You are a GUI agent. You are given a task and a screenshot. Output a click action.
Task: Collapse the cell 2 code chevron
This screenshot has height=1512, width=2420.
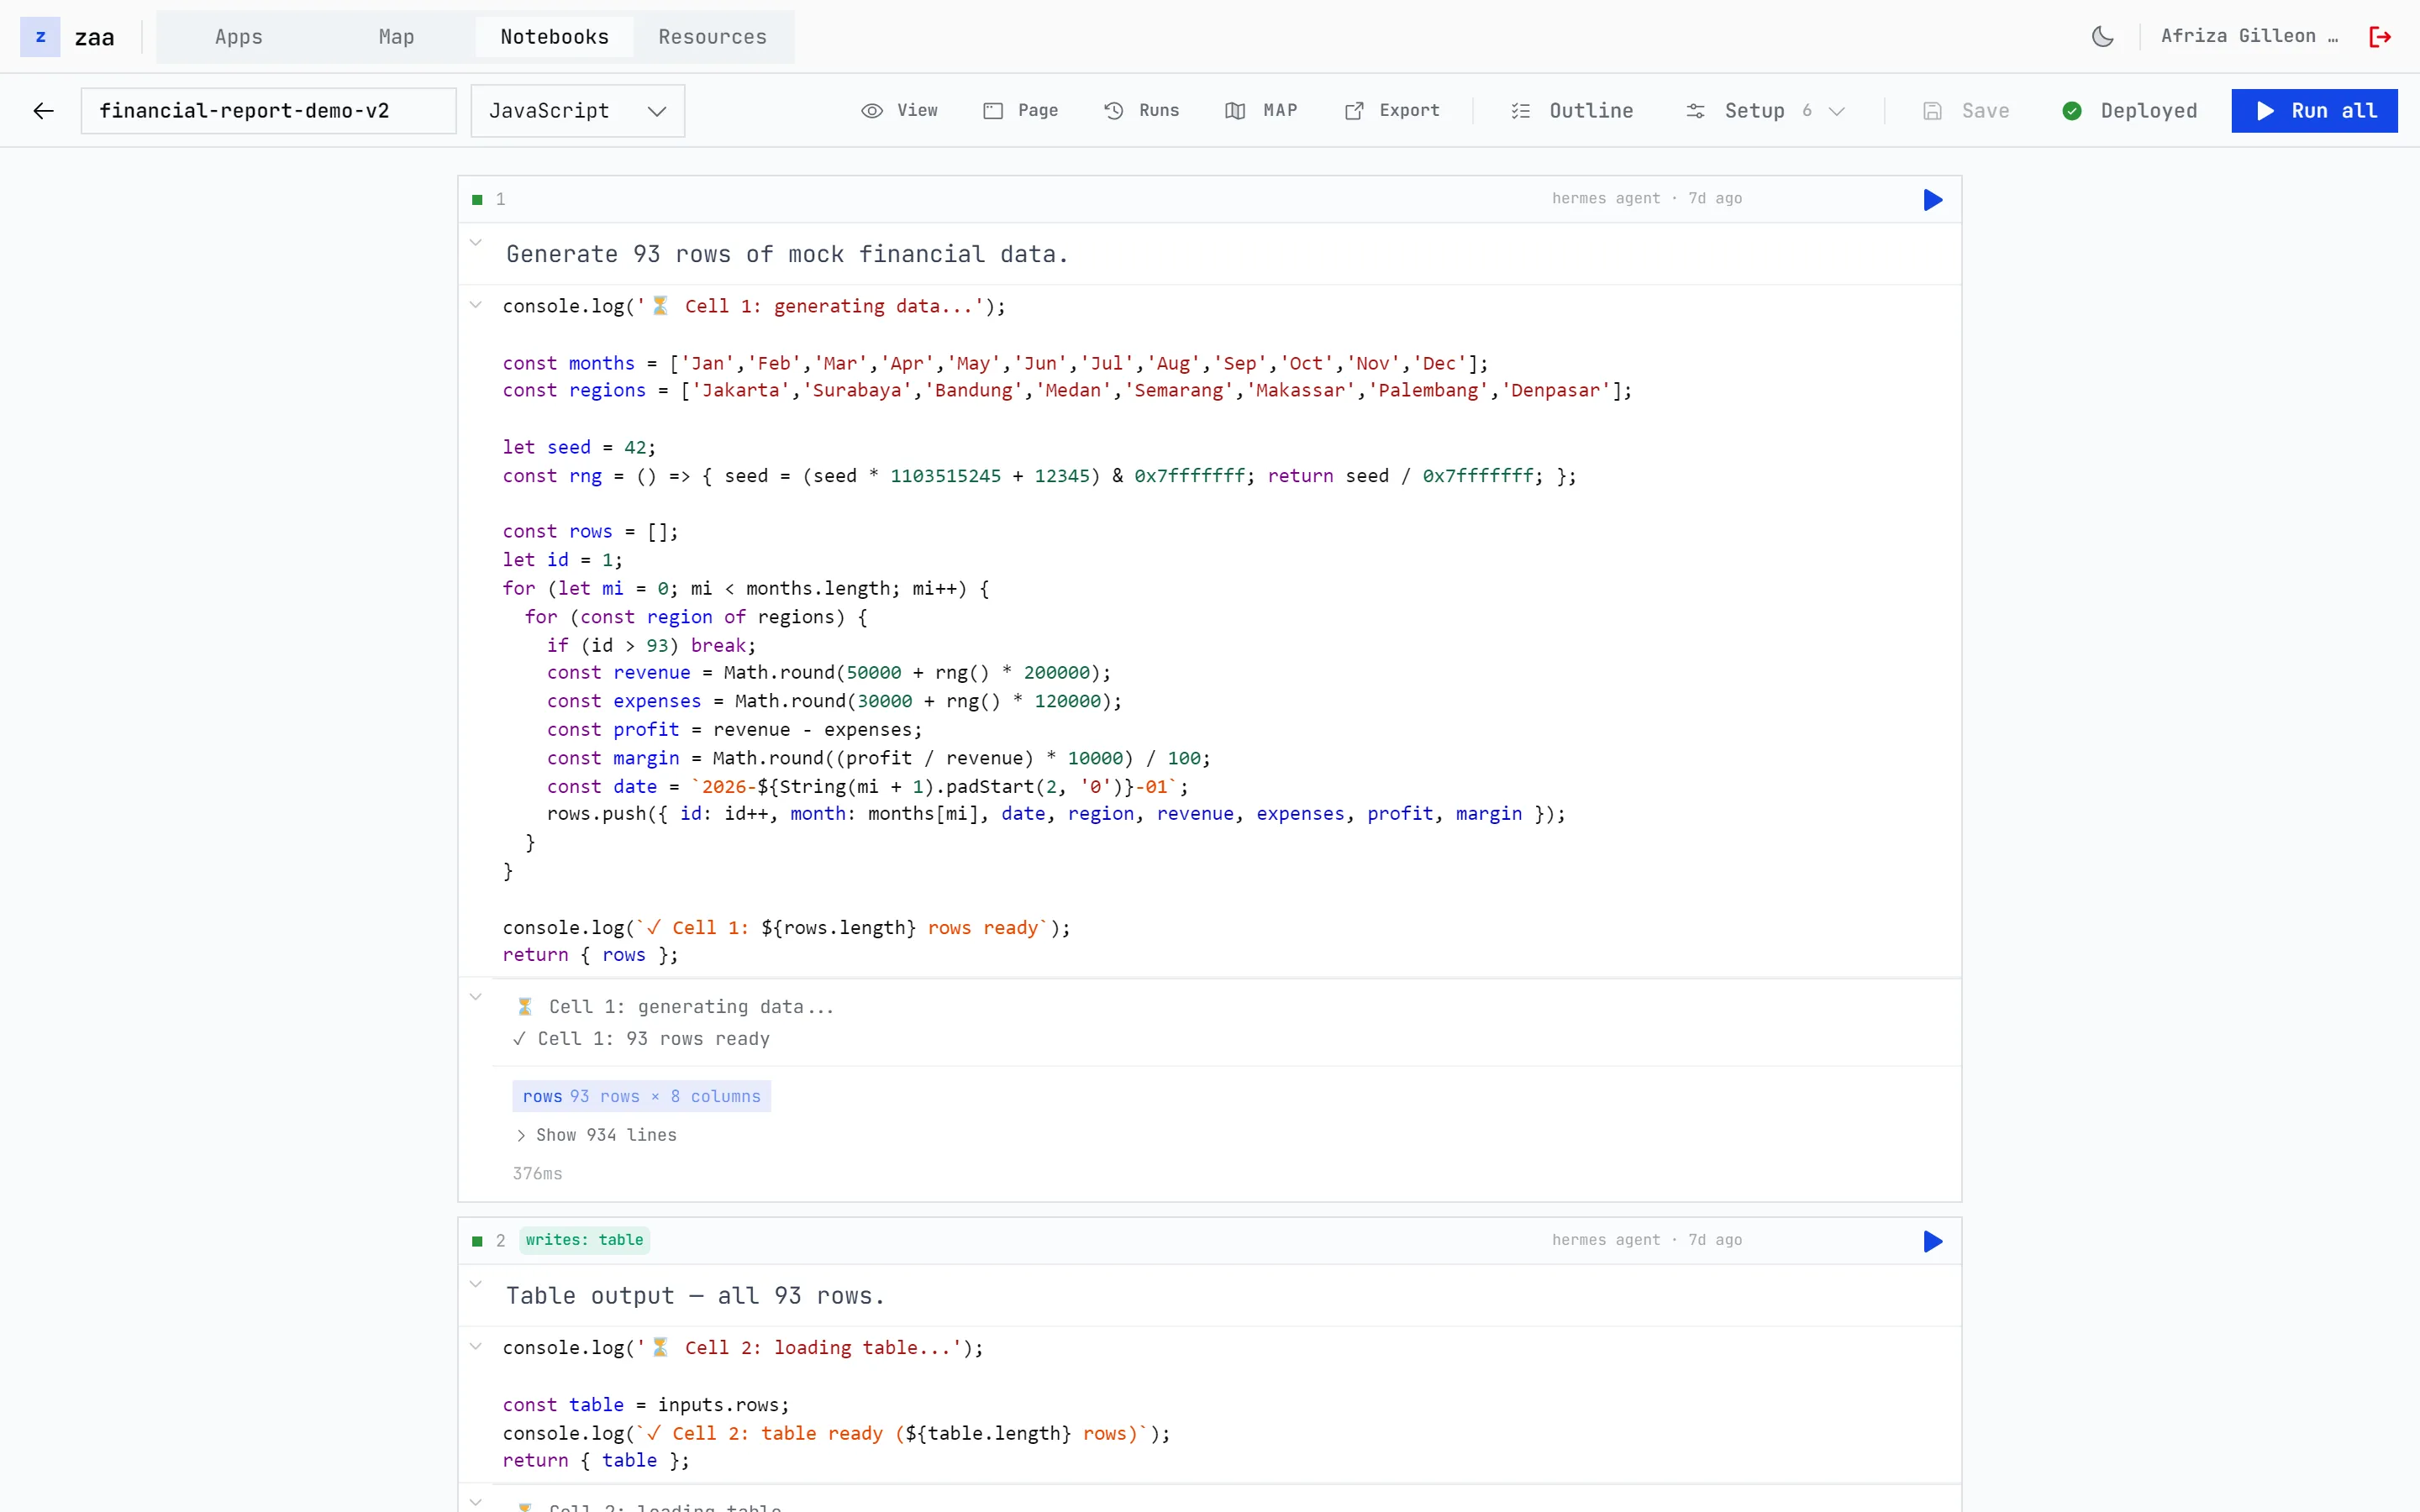[476, 1347]
